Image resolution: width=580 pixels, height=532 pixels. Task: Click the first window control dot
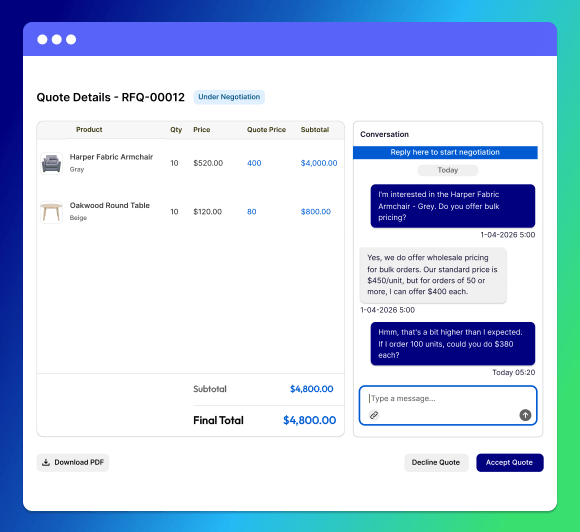point(43,39)
